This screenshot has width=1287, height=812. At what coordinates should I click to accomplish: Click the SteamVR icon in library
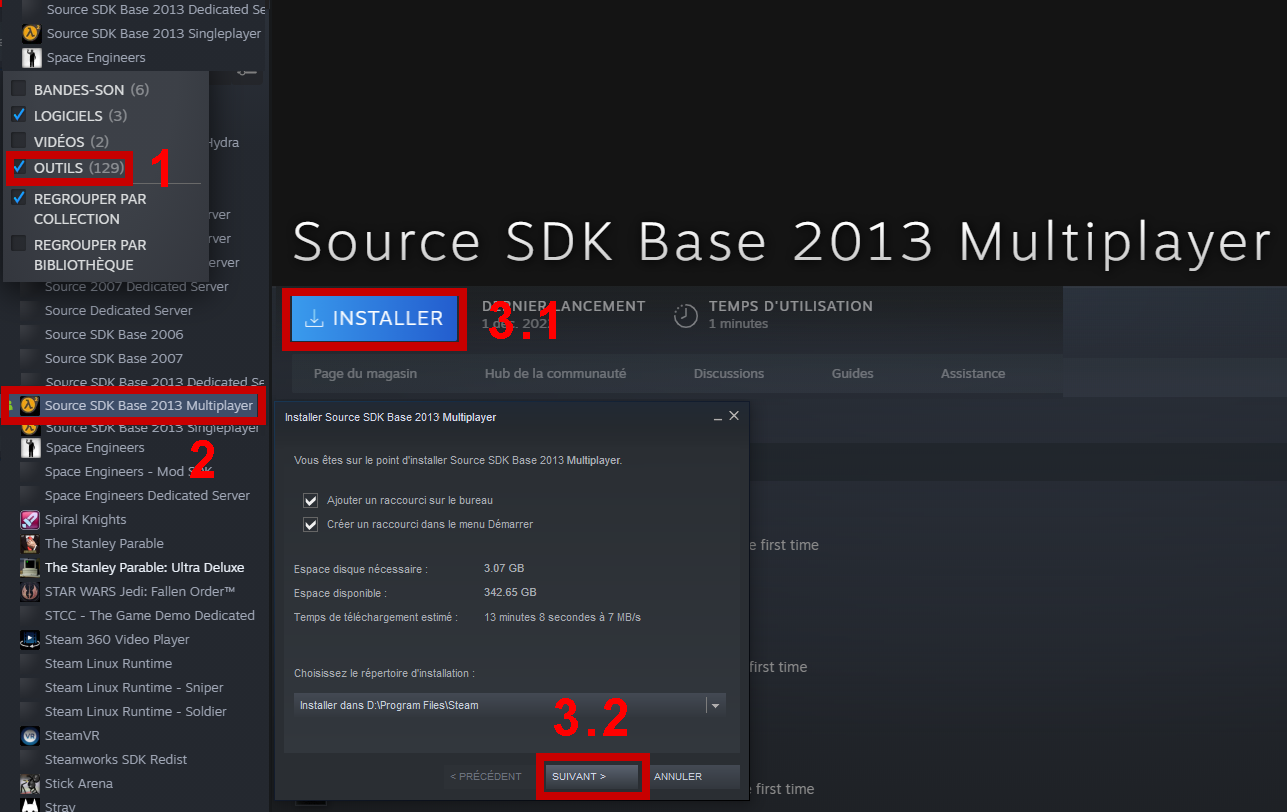(30, 736)
